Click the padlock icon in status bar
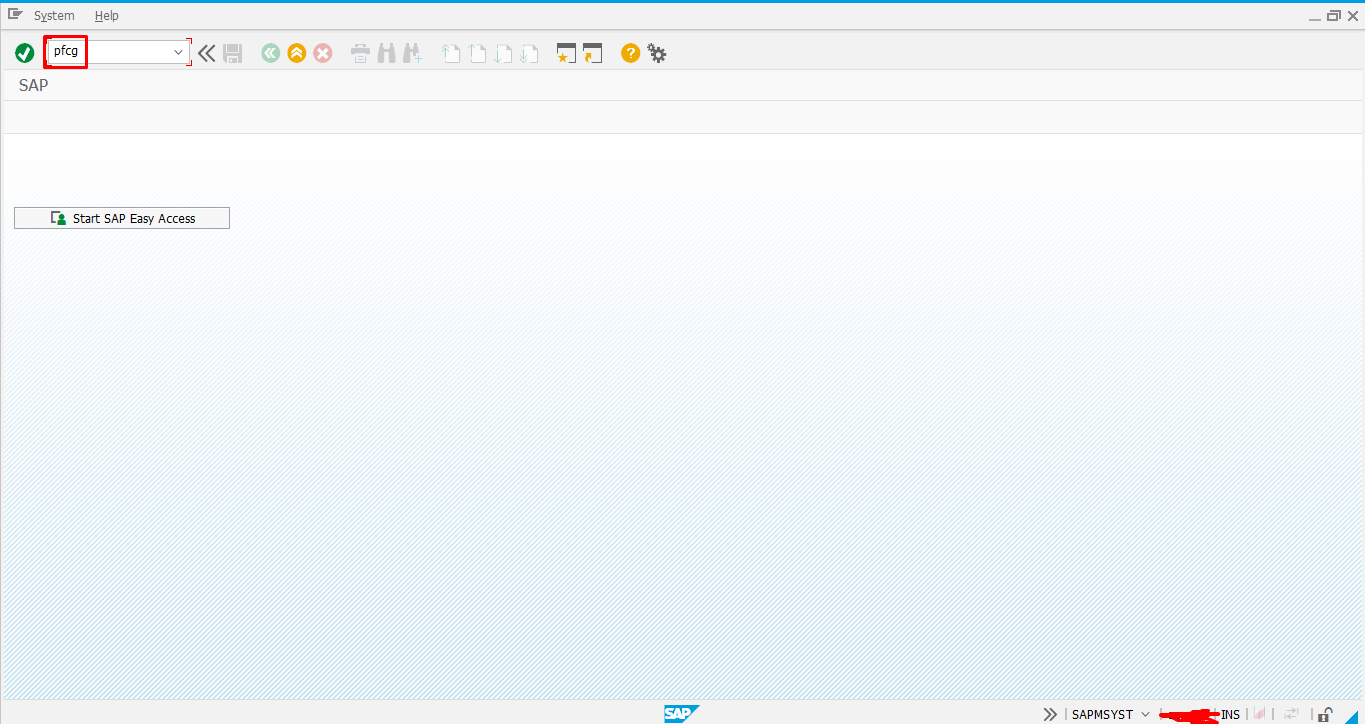 pyautogui.click(x=1324, y=714)
